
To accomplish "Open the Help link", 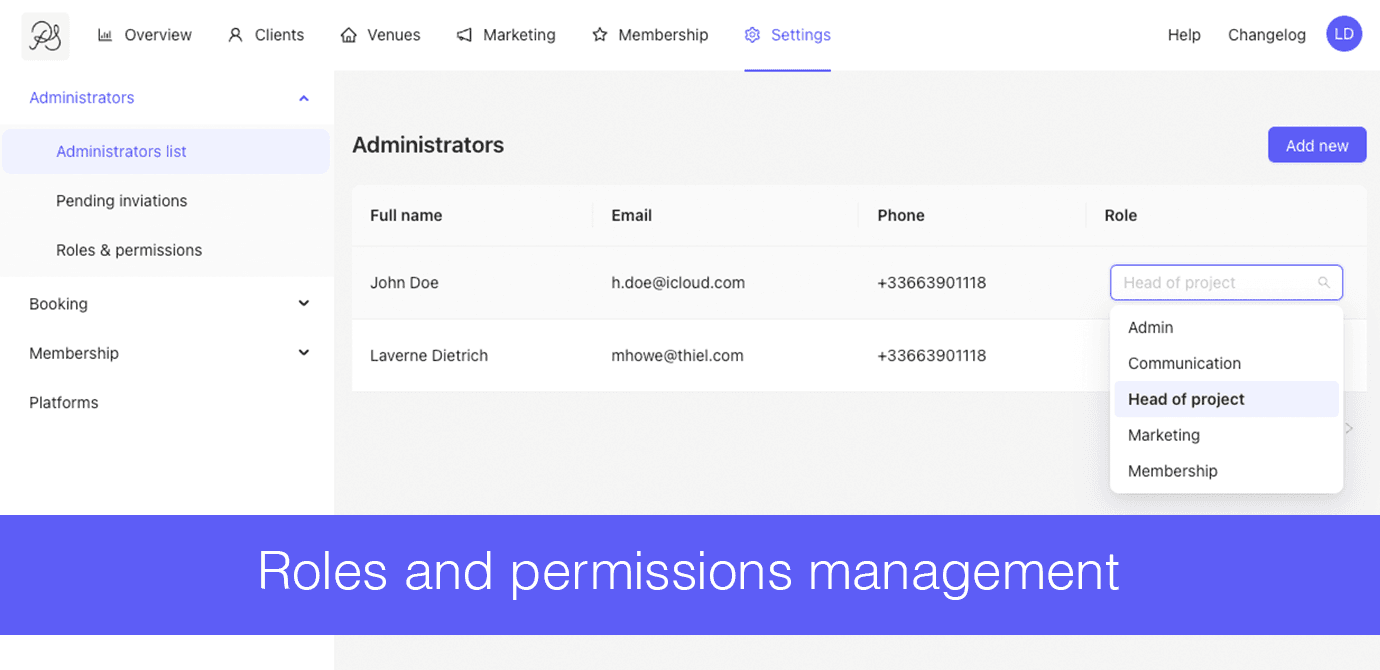I will [1184, 35].
